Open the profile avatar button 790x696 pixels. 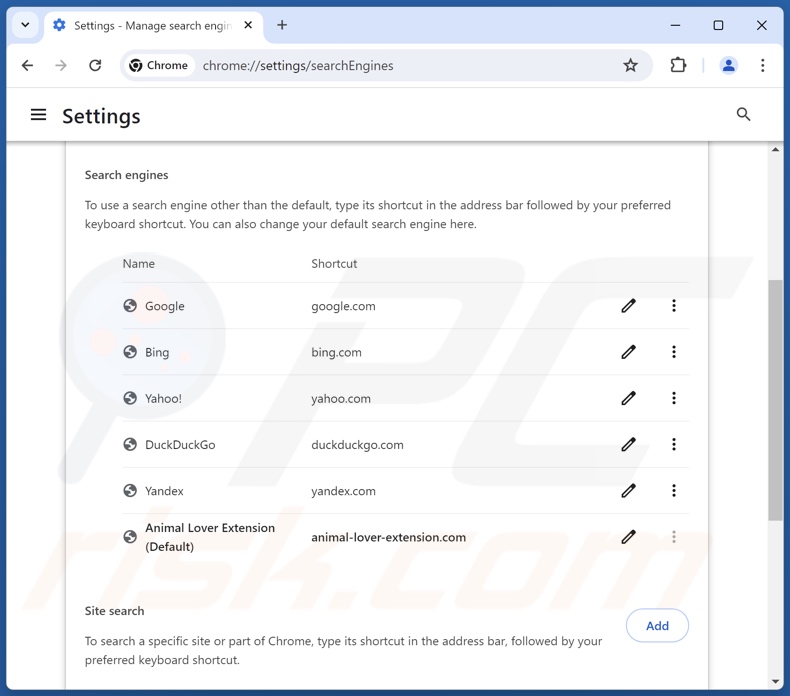[x=728, y=66]
